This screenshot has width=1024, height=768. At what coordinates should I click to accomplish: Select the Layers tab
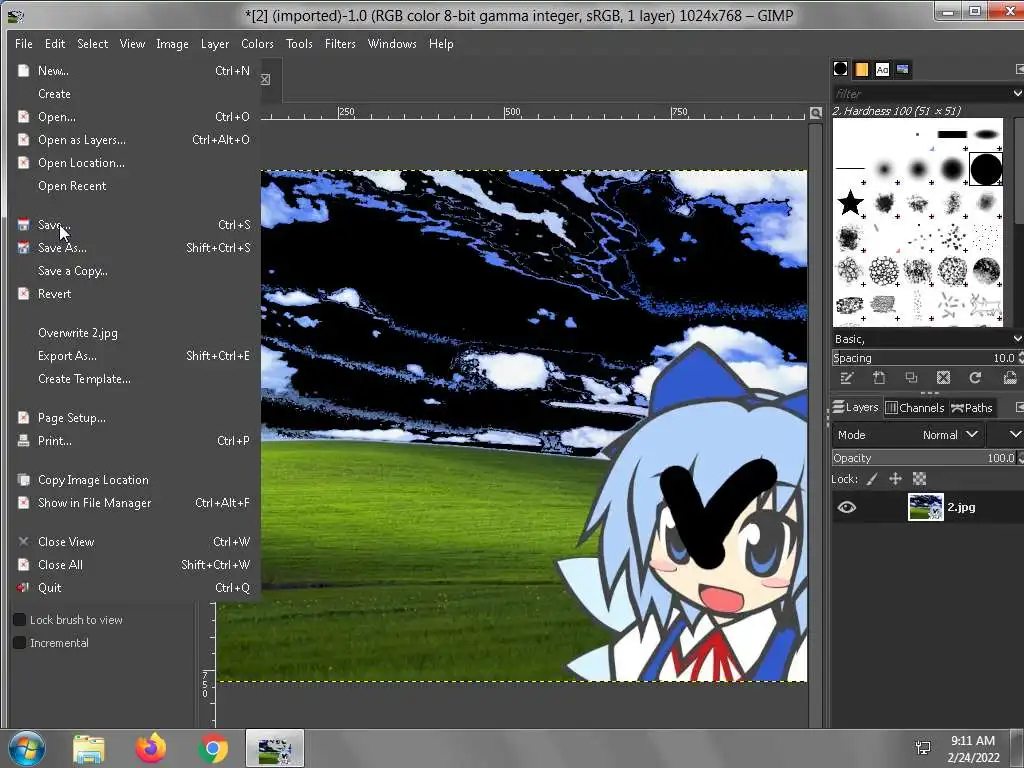click(x=856, y=408)
